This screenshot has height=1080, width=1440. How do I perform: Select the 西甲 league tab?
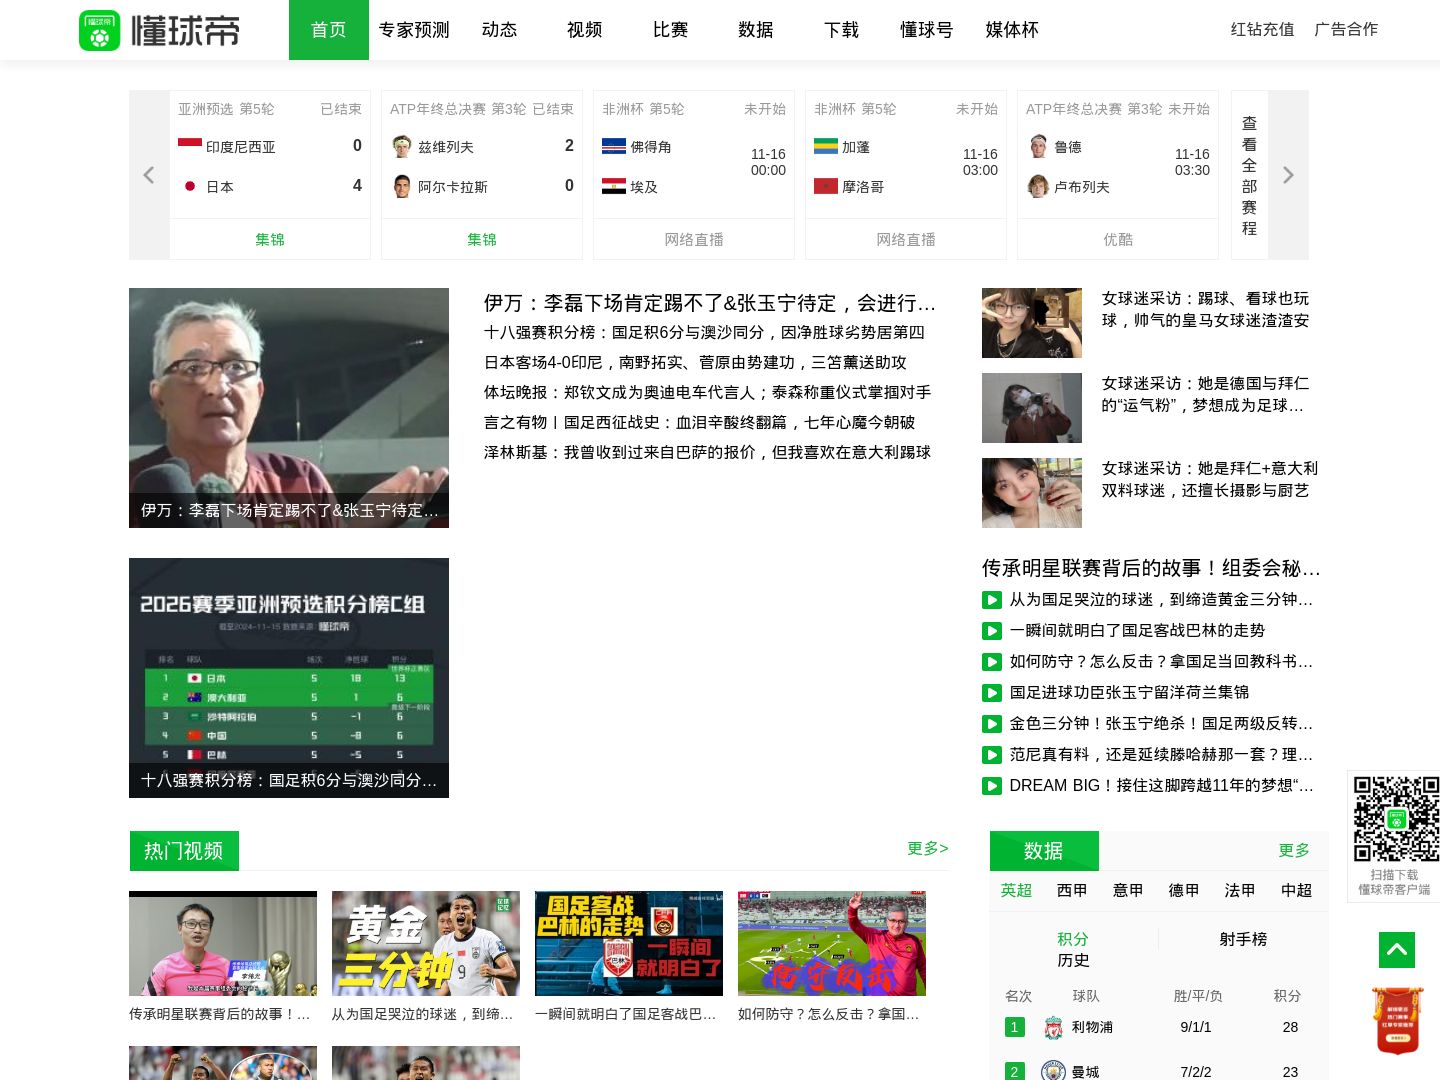coord(1073,890)
